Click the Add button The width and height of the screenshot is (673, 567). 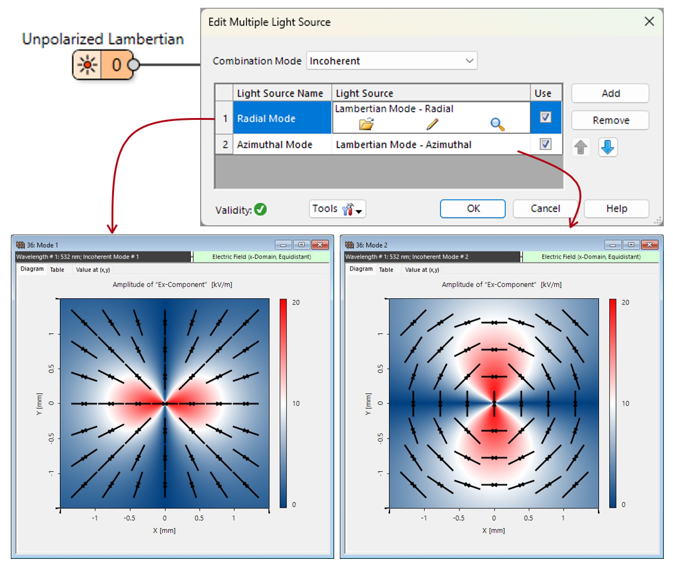[610, 93]
